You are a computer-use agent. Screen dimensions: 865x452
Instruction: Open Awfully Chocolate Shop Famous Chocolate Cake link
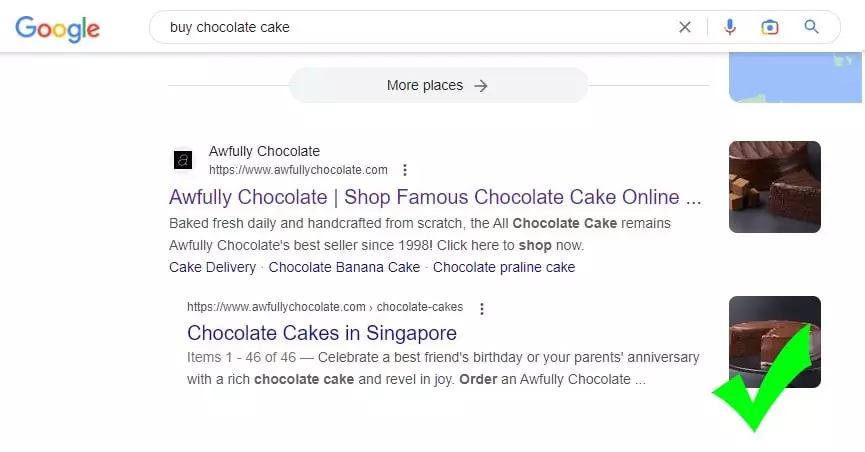coord(435,197)
